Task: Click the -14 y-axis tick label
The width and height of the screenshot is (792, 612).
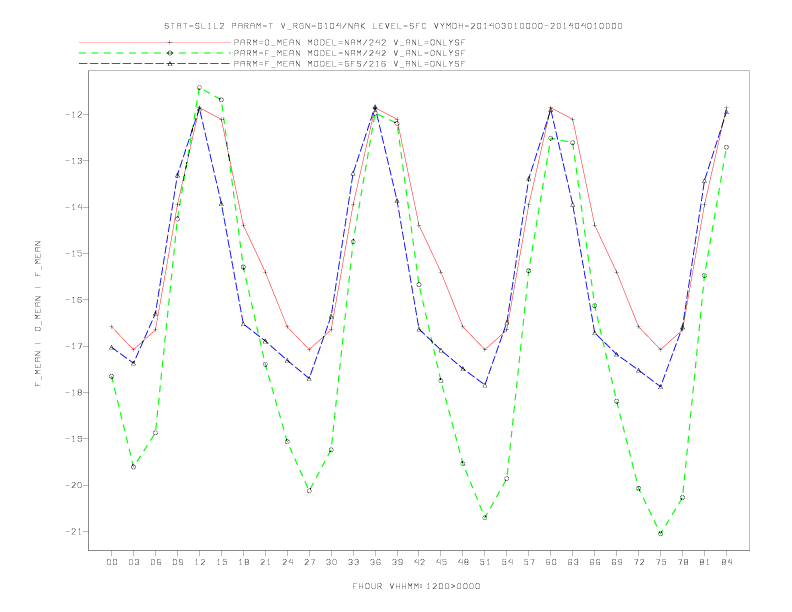Action: [x=75, y=207]
